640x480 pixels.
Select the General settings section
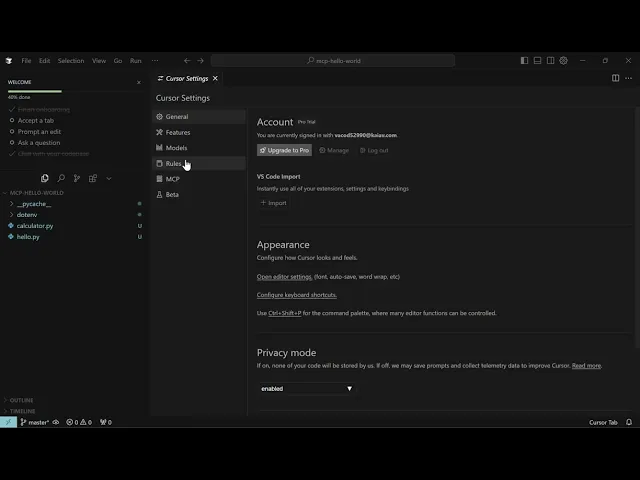click(199, 117)
